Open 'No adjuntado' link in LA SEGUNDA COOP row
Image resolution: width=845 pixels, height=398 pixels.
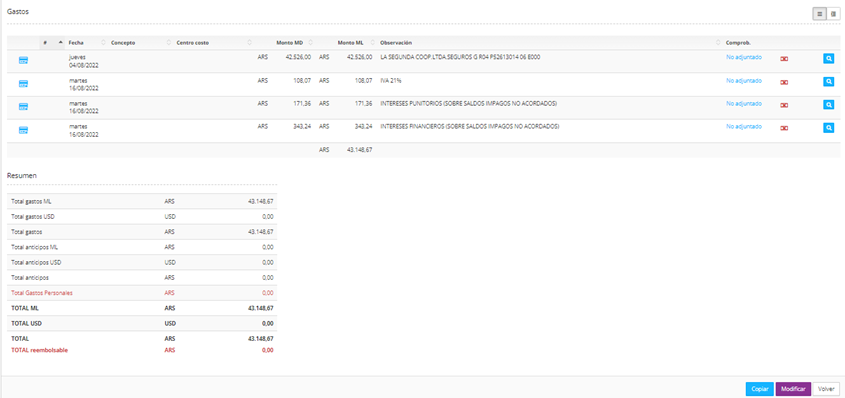[x=744, y=57]
